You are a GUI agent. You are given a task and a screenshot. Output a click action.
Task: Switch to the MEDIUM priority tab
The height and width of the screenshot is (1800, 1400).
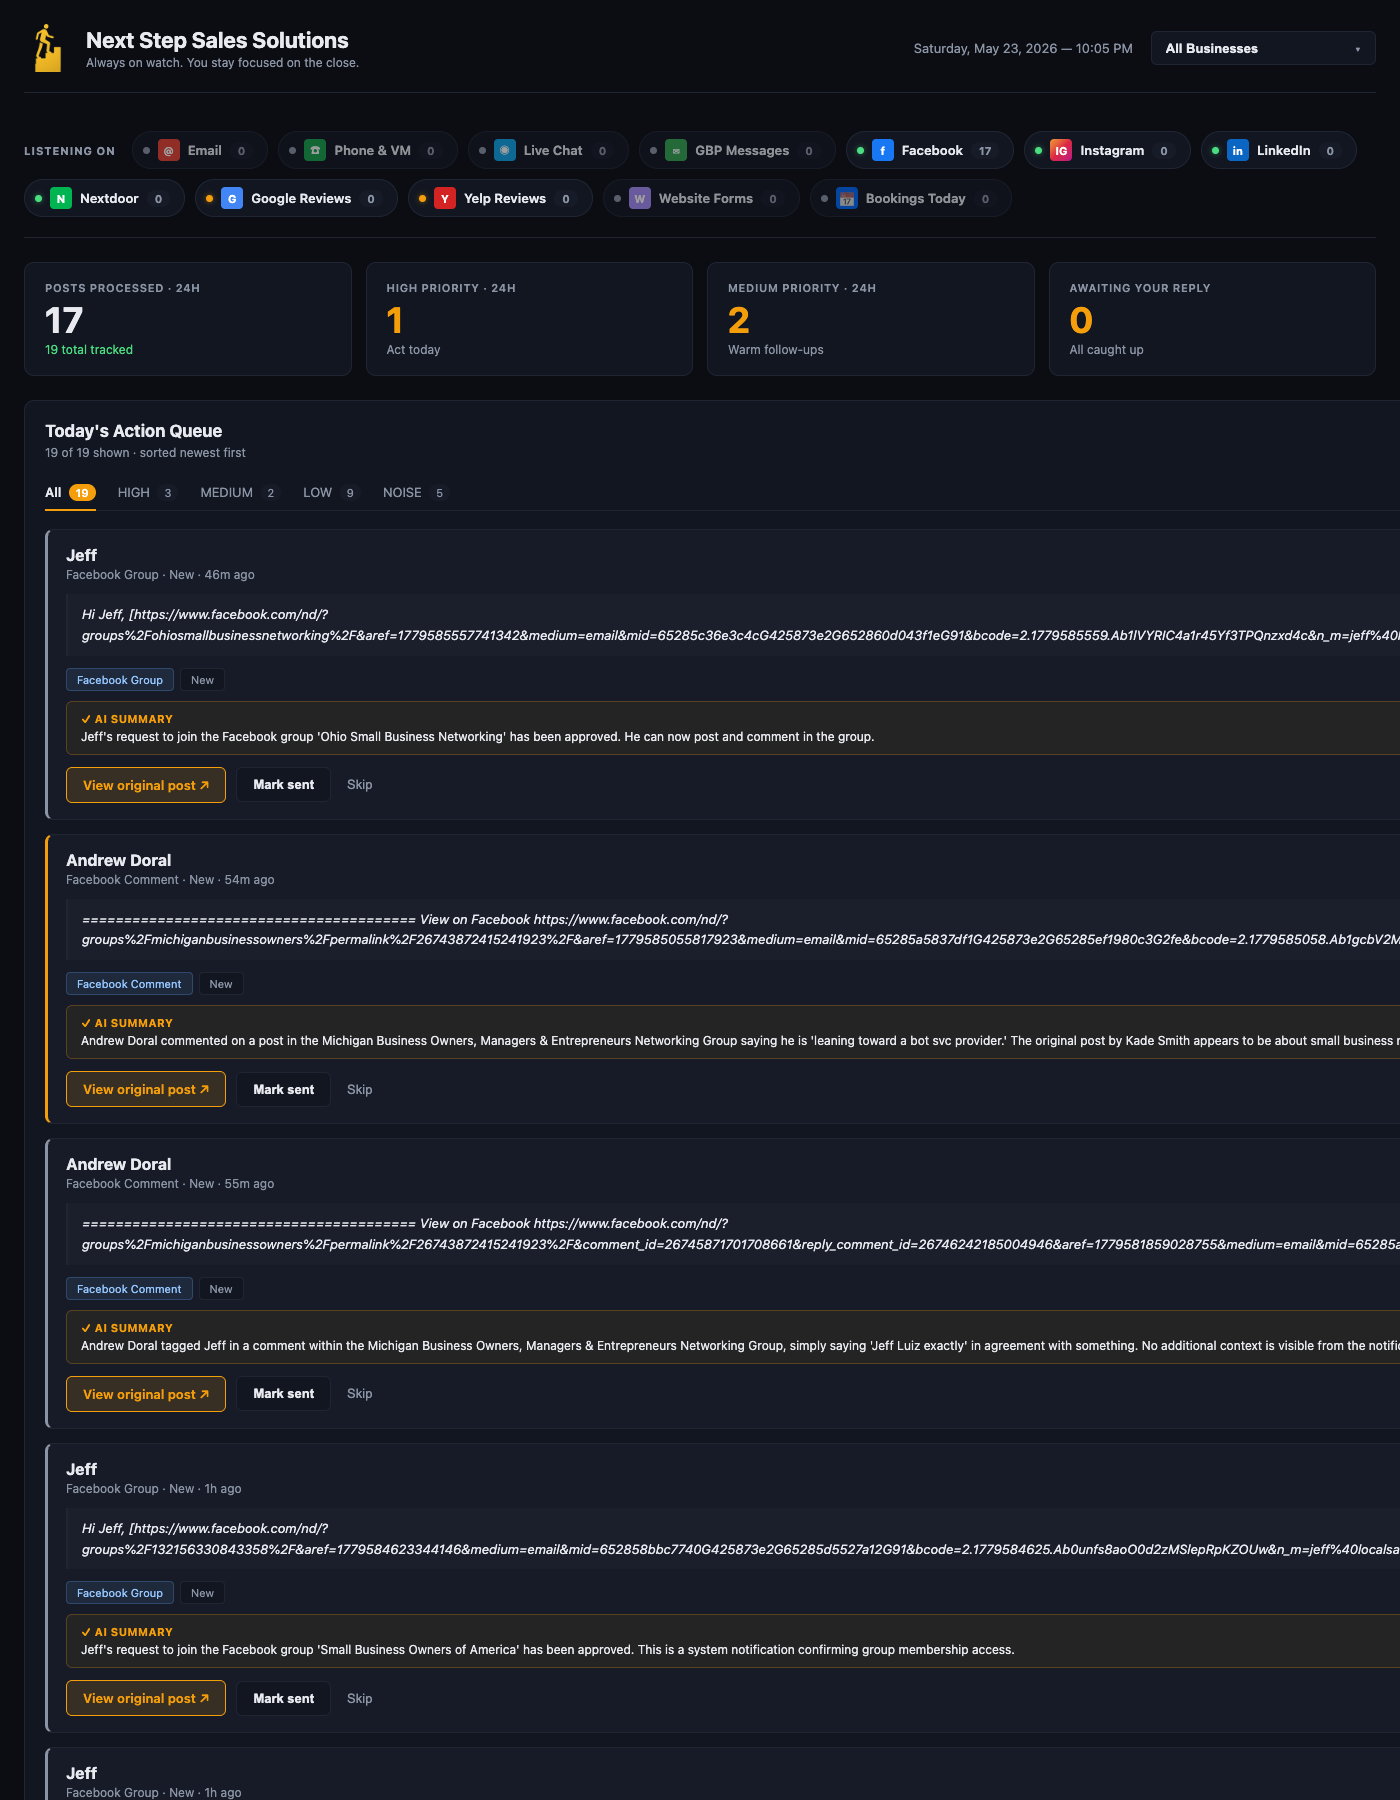[240, 493]
